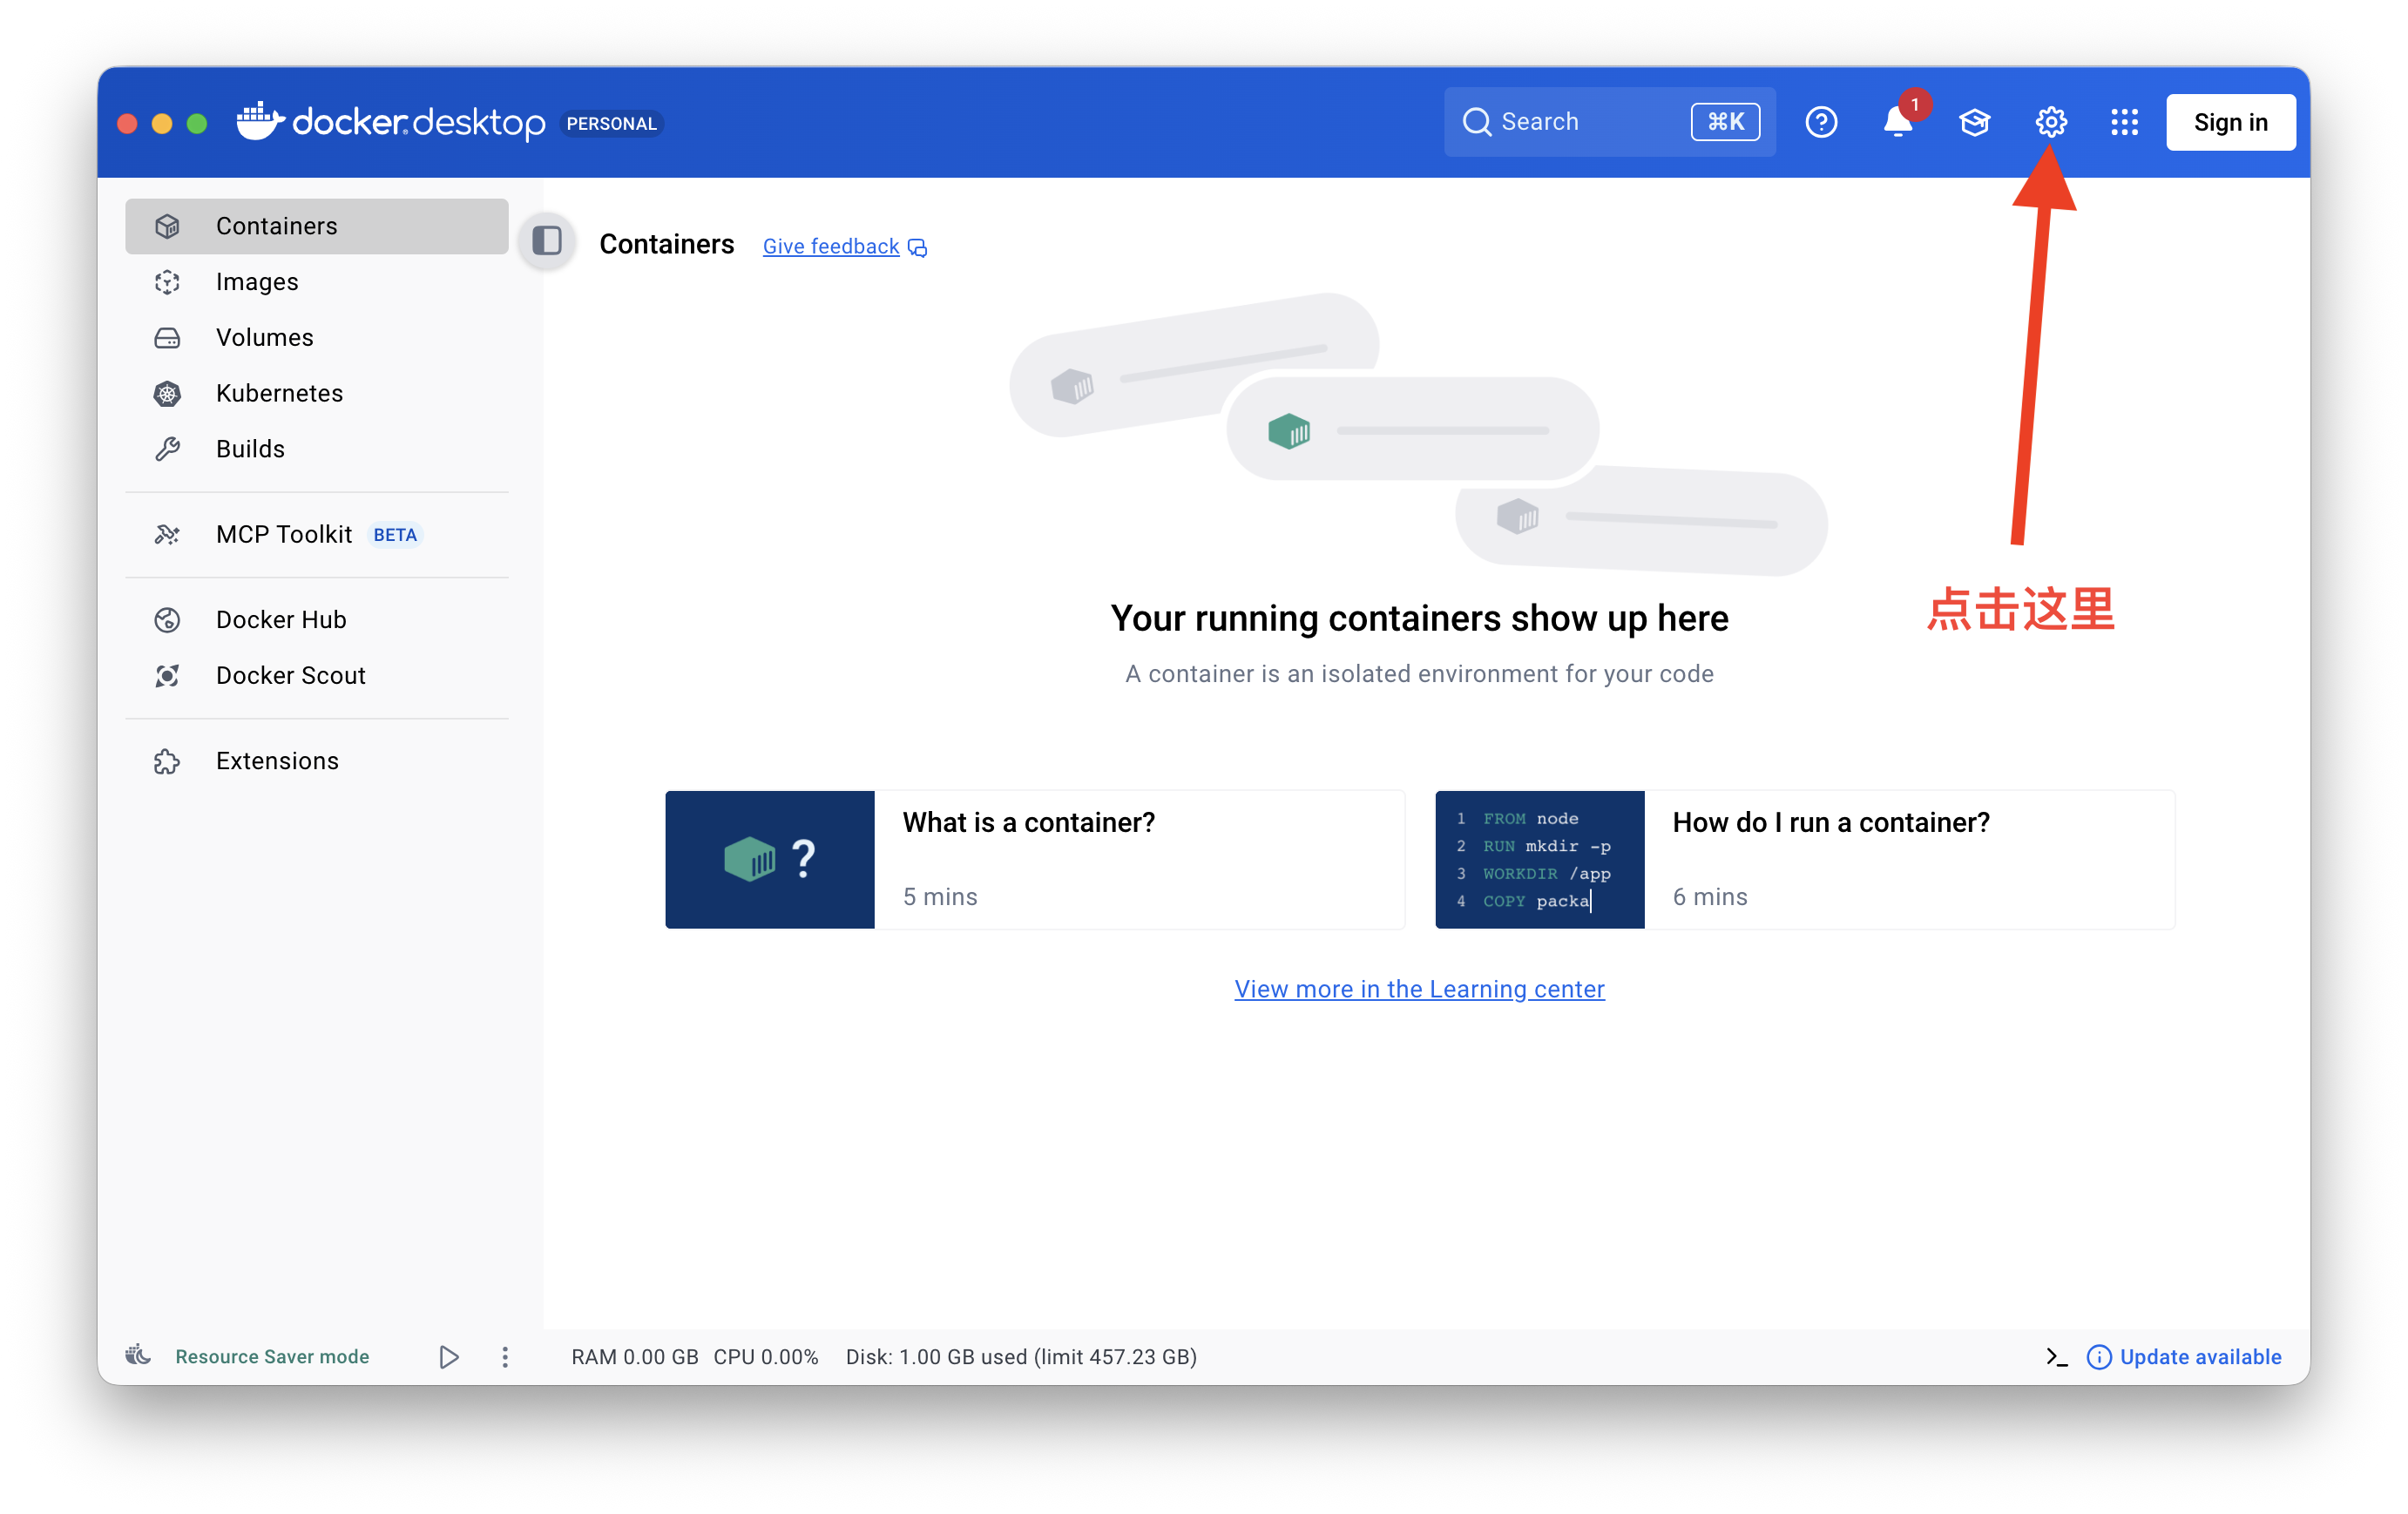
Task: Open the apps grid icon
Action: point(2124,122)
